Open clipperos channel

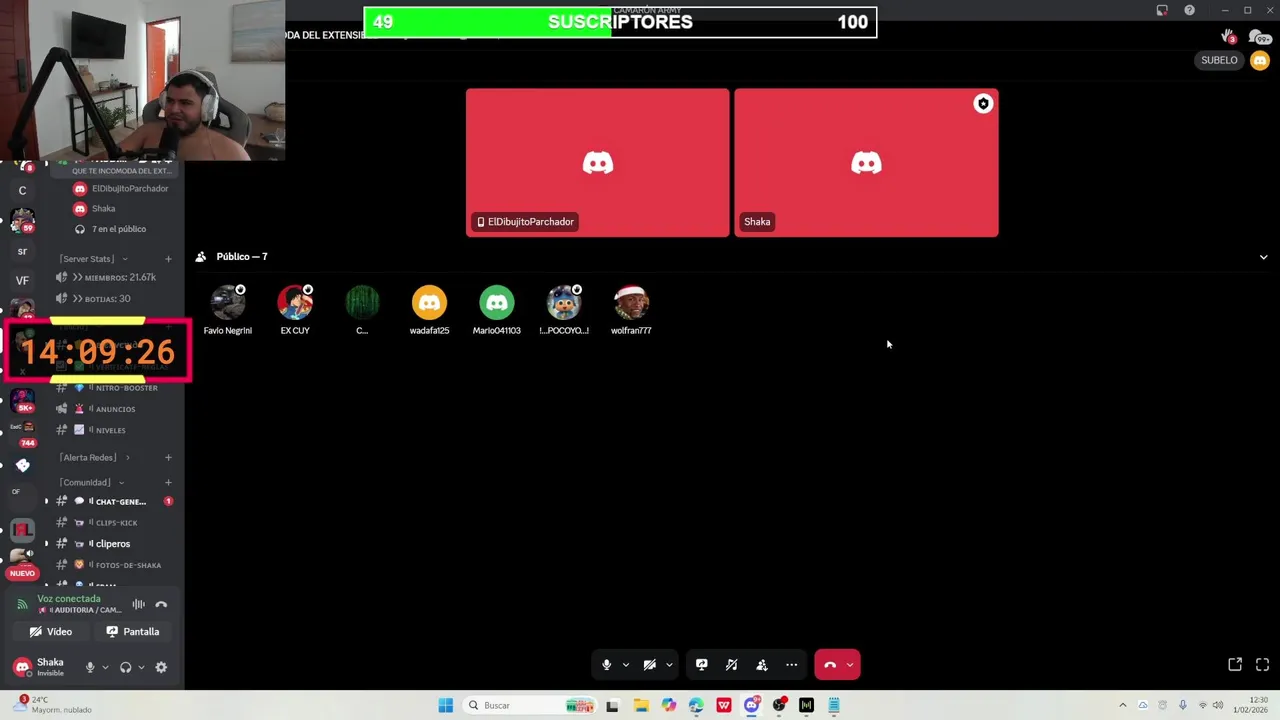point(113,544)
